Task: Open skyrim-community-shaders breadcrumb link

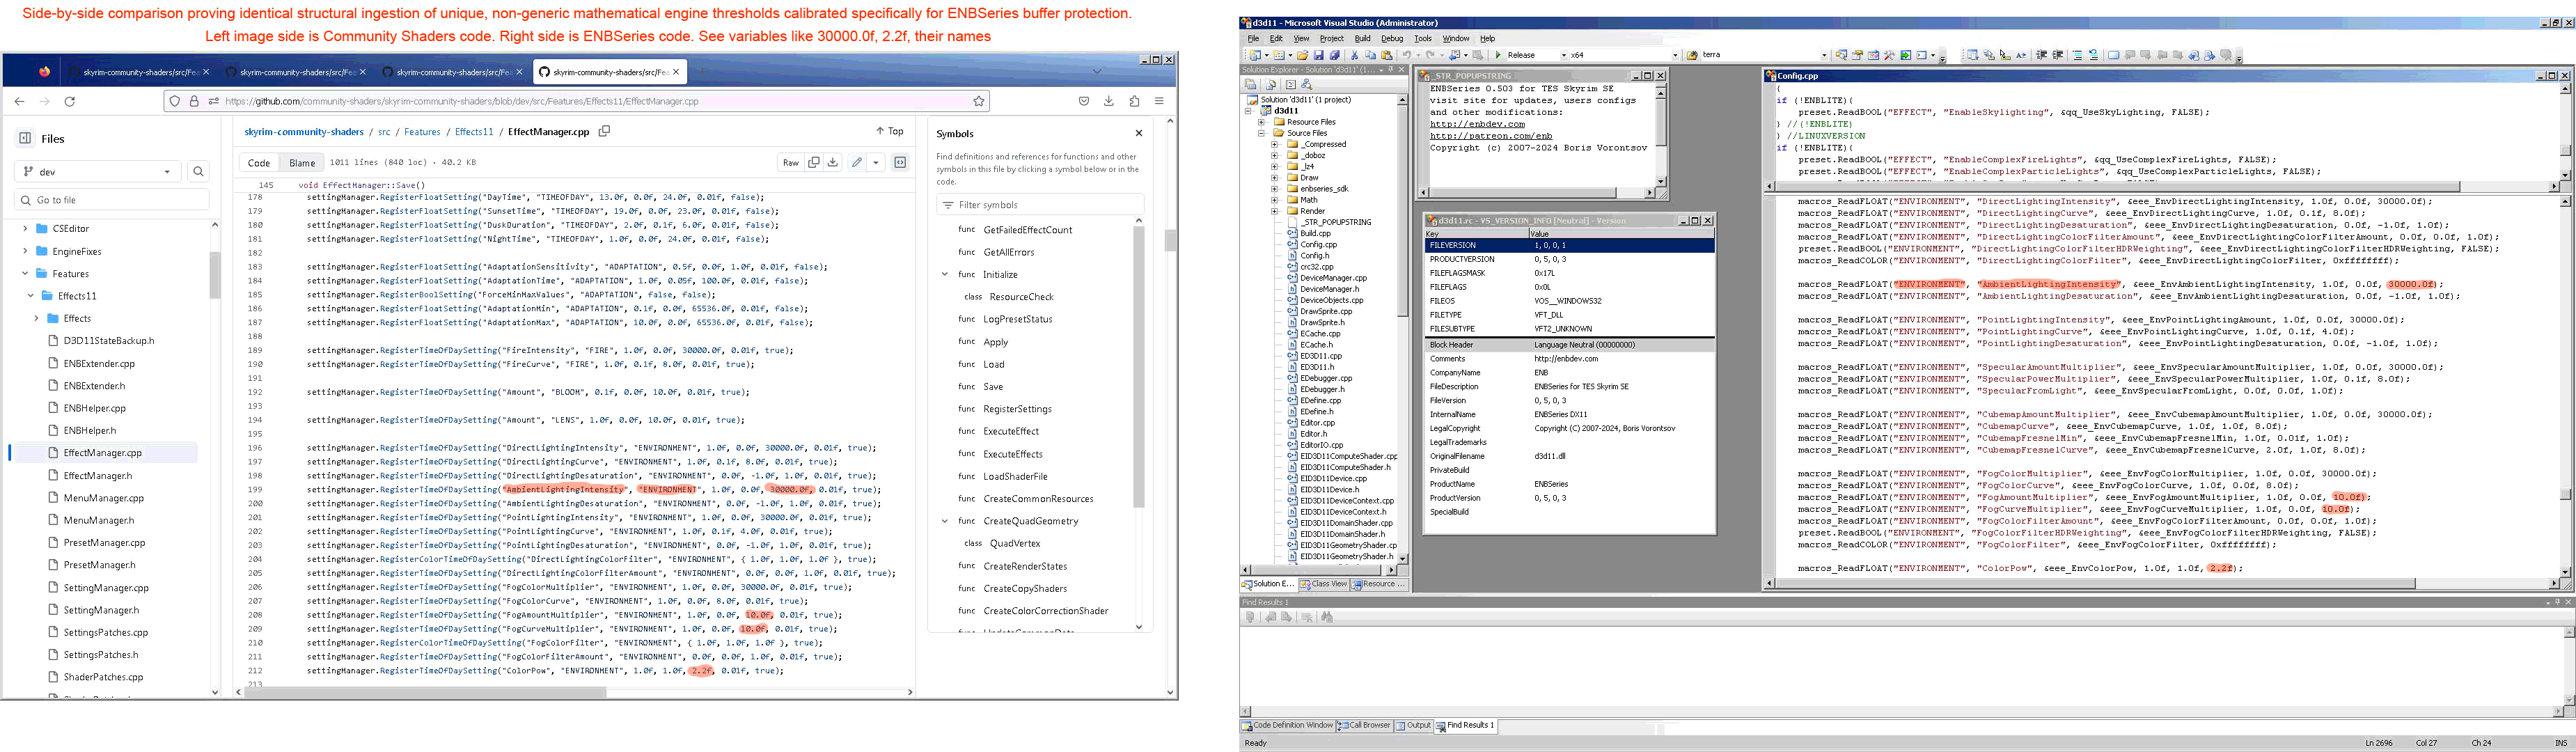Action: [x=304, y=132]
